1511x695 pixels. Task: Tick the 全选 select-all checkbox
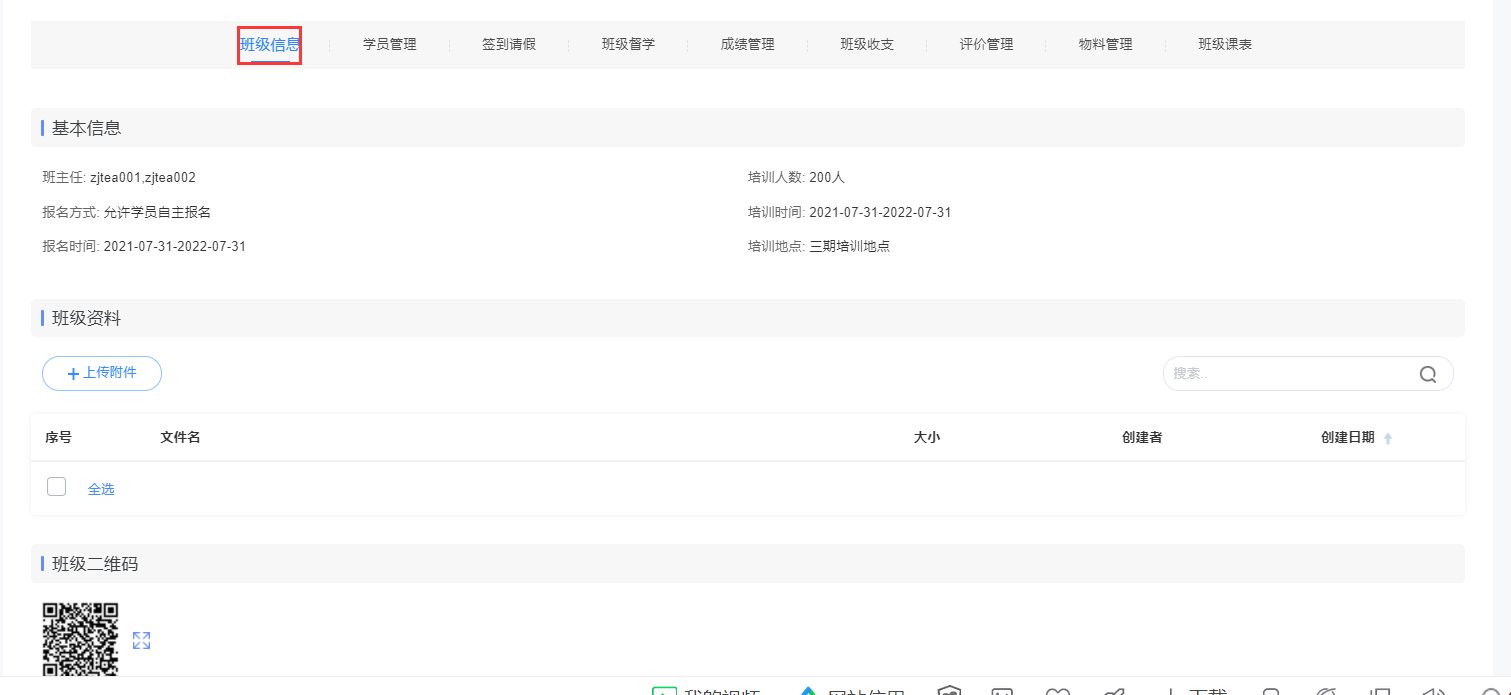(x=57, y=487)
